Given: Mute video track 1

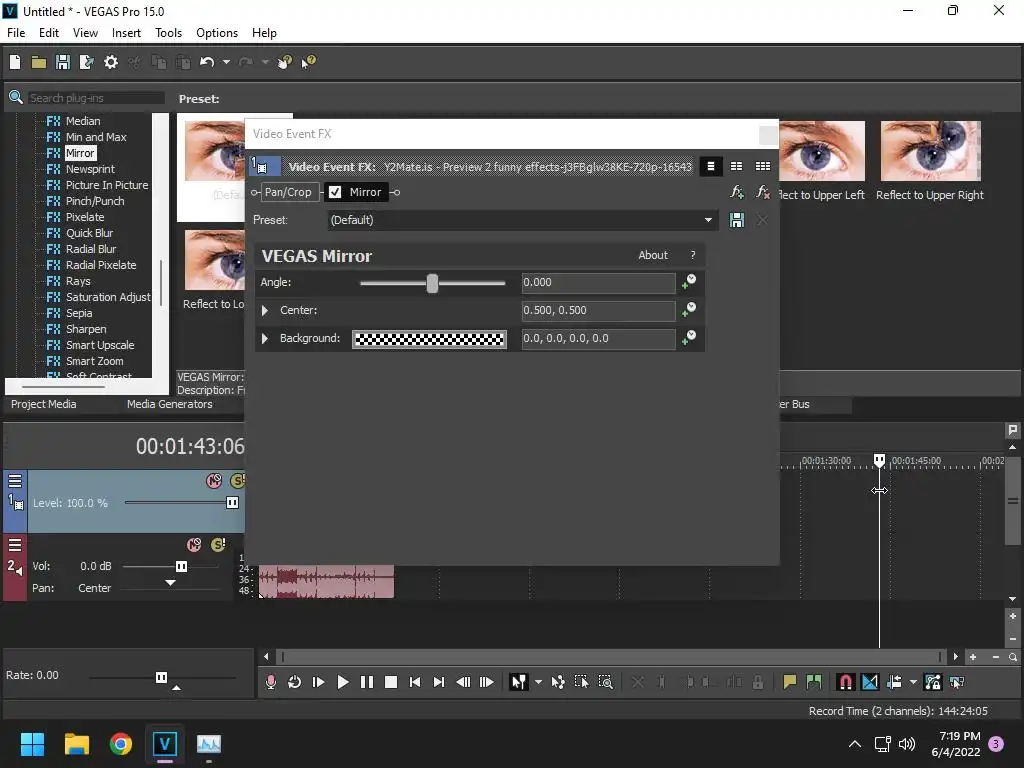Looking at the screenshot, I should tap(214, 481).
